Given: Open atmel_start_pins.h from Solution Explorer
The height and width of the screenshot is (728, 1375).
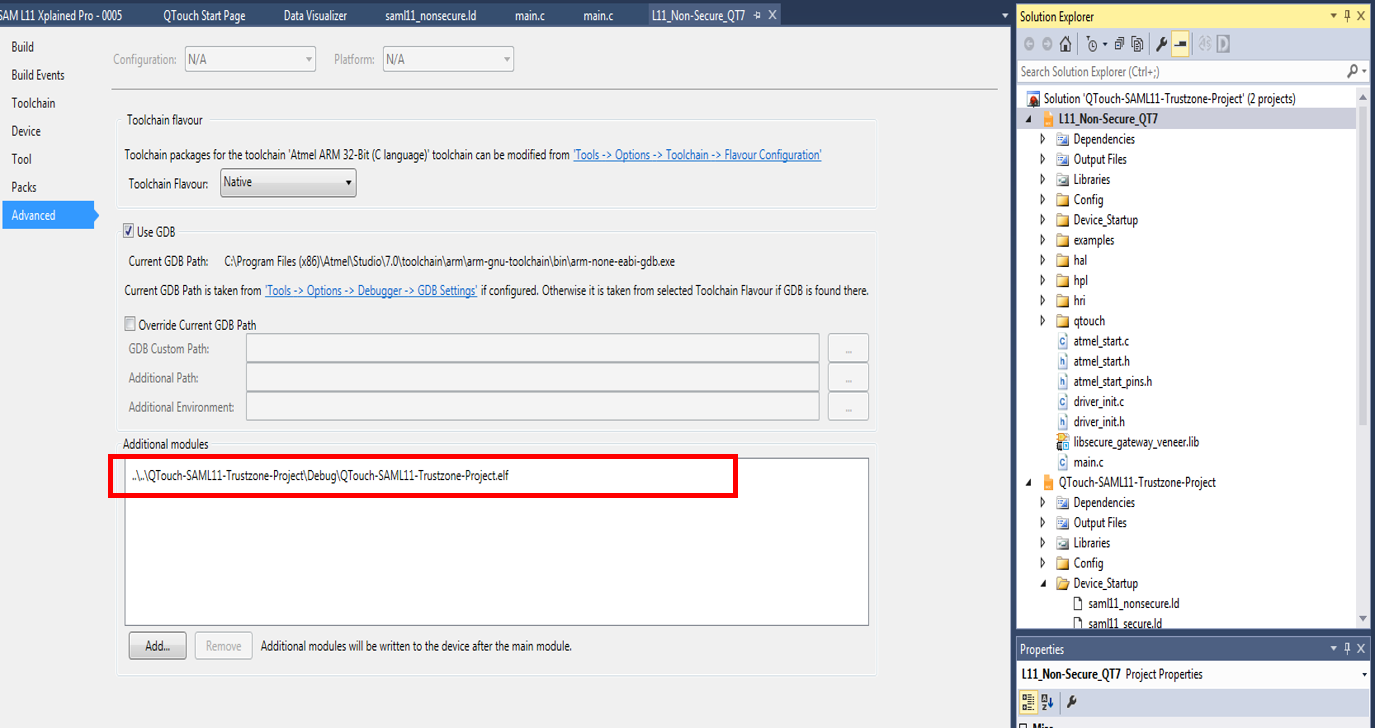Looking at the screenshot, I should pos(1112,381).
